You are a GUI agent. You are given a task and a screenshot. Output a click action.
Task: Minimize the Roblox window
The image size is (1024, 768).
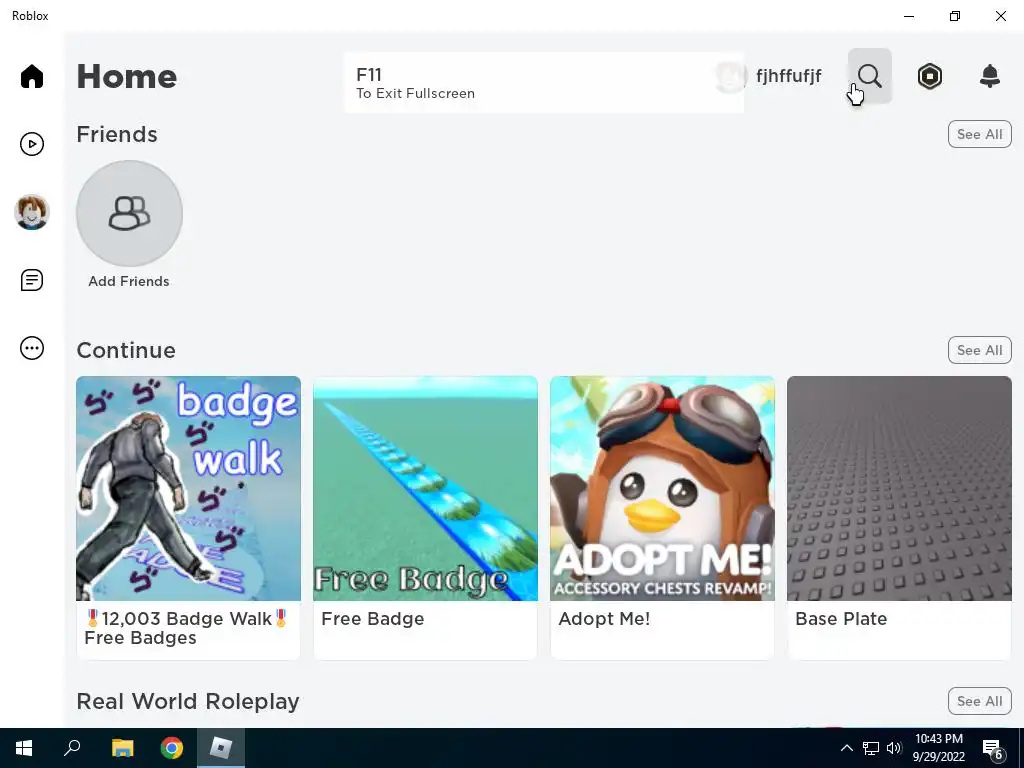[x=909, y=16]
